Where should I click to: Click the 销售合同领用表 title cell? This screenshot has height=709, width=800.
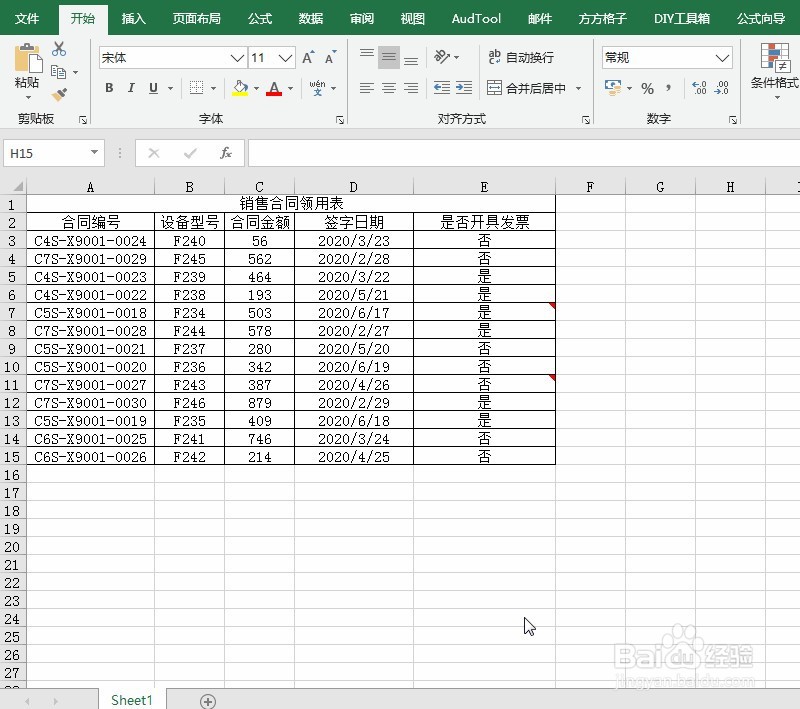pos(291,204)
